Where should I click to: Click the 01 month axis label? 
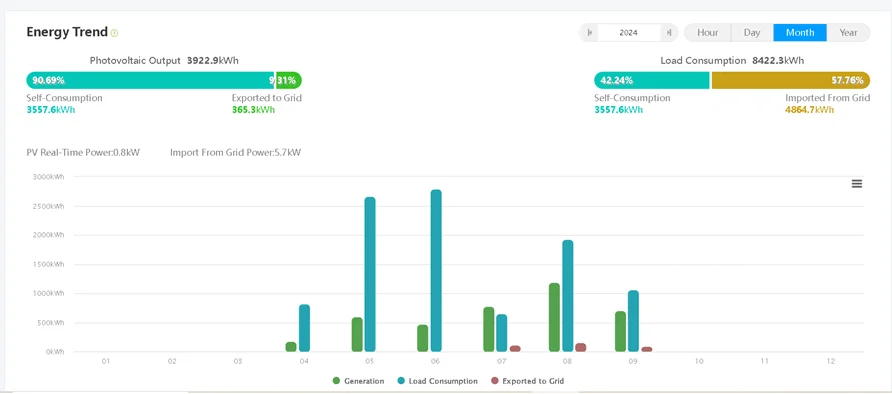(106, 362)
